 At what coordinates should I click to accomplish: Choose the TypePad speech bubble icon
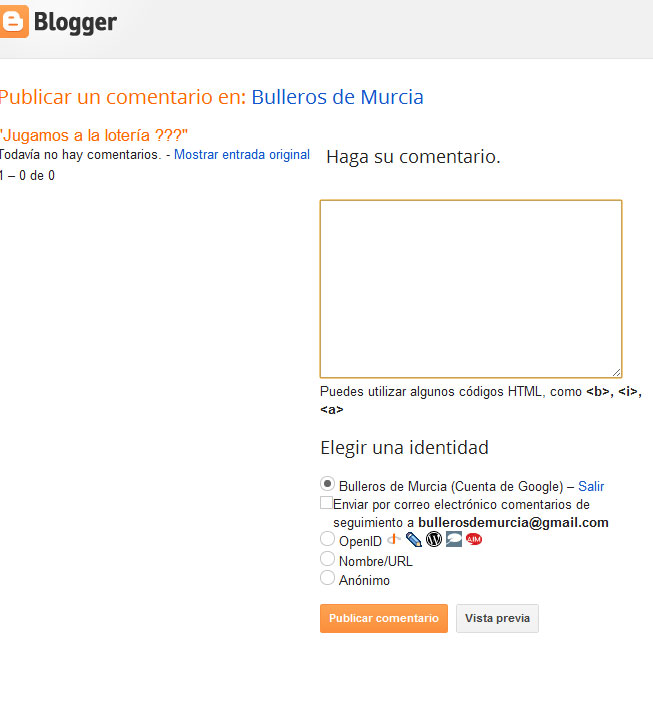click(x=453, y=539)
